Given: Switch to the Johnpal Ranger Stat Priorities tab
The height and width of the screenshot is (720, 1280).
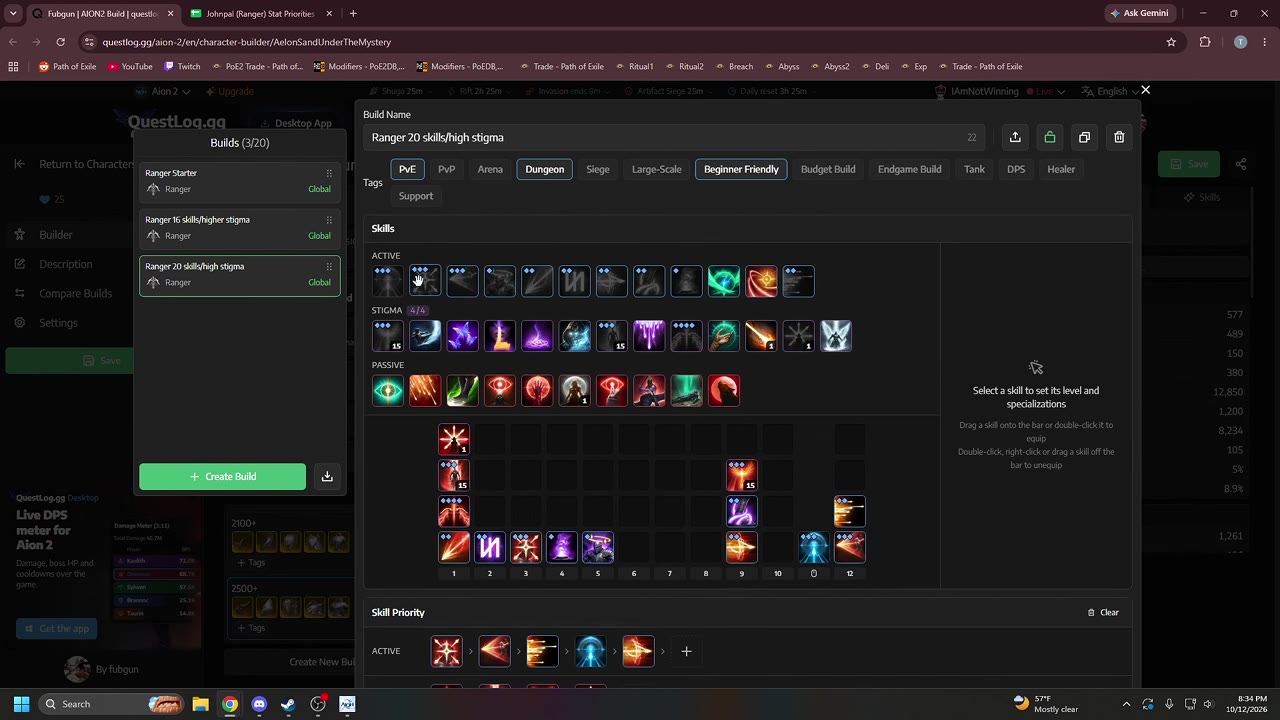Looking at the screenshot, I should coord(260,14).
